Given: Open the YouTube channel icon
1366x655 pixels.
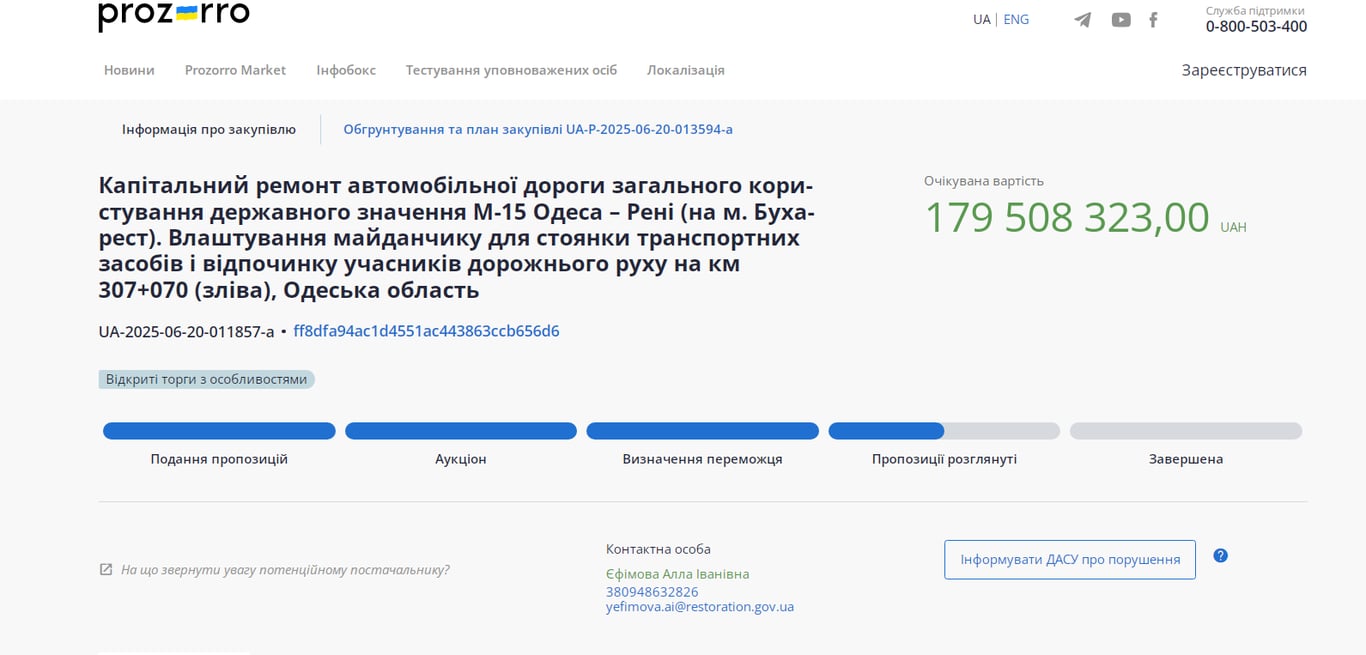Looking at the screenshot, I should click(x=1121, y=19).
